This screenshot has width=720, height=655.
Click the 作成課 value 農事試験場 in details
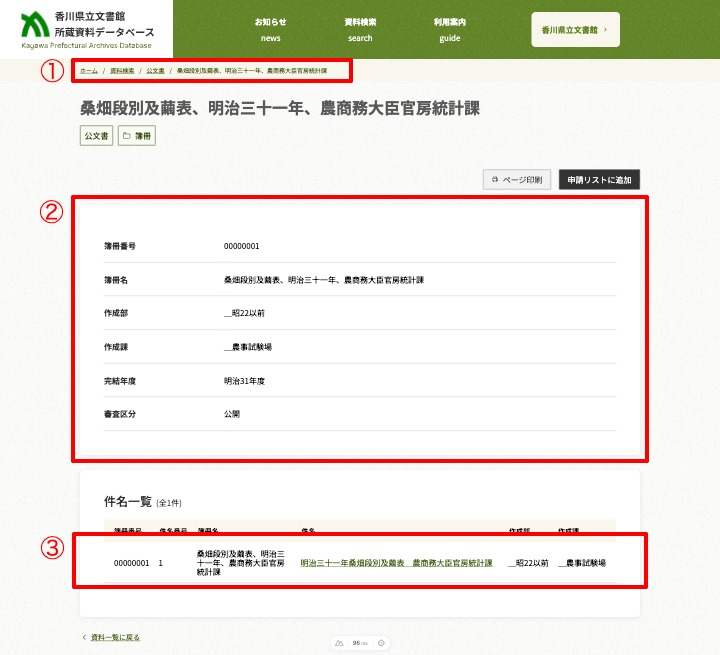248,347
